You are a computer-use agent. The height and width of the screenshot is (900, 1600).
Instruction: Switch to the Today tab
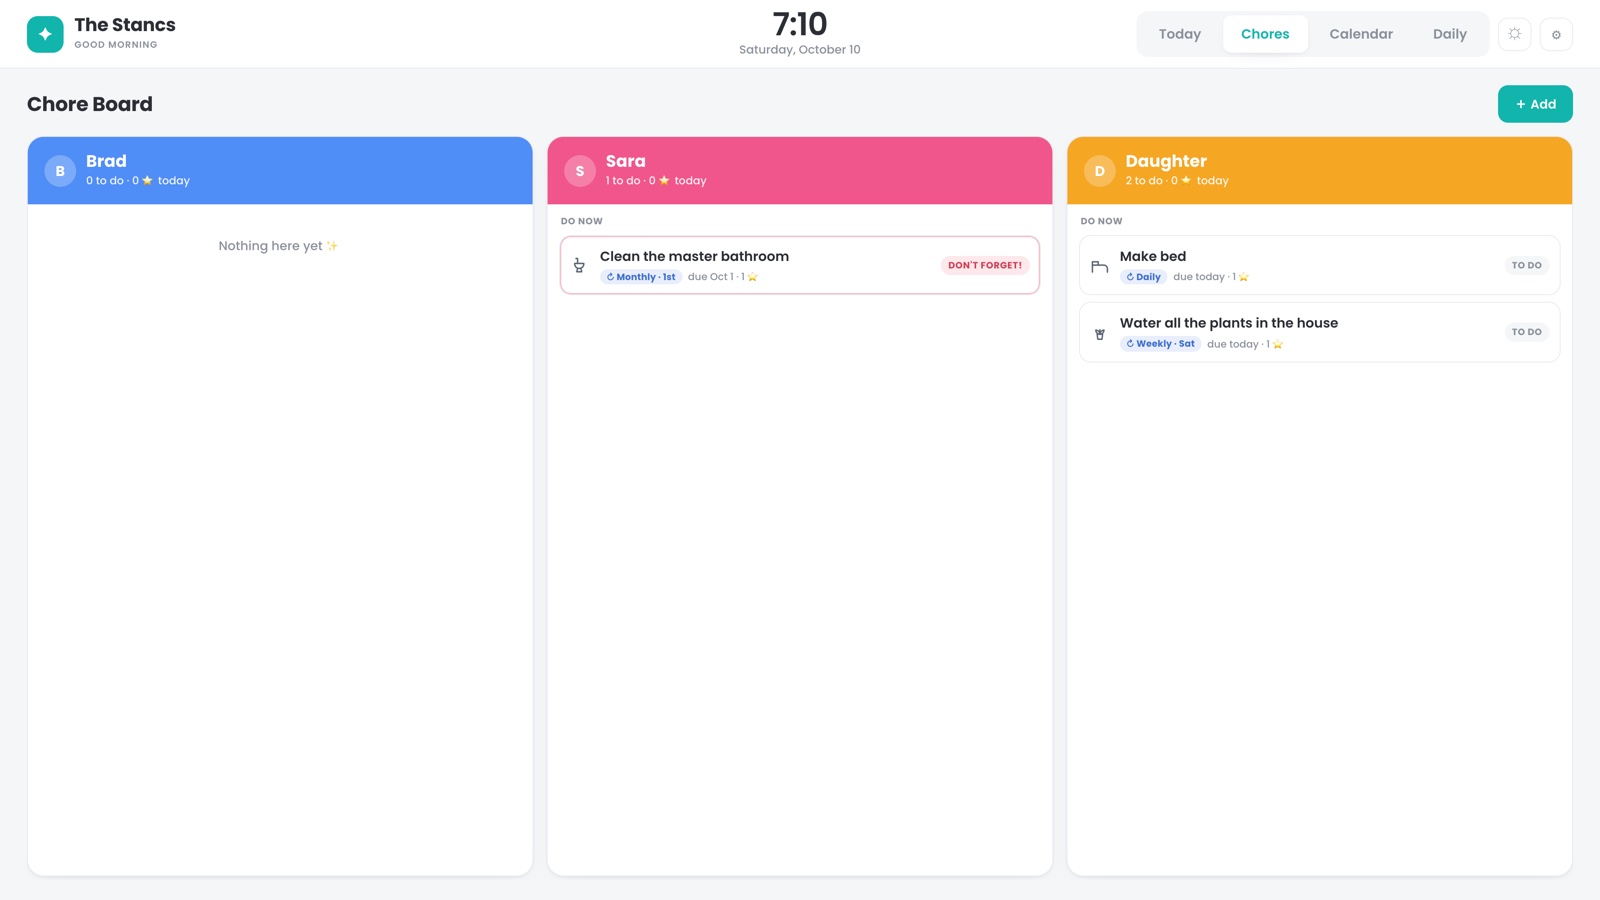pyautogui.click(x=1180, y=34)
